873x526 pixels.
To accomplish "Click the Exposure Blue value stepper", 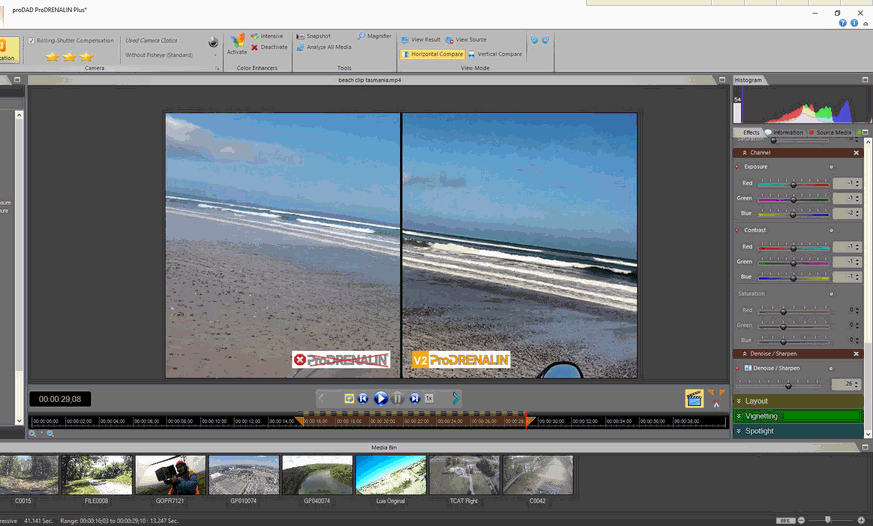I will pyautogui.click(x=857, y=214).
